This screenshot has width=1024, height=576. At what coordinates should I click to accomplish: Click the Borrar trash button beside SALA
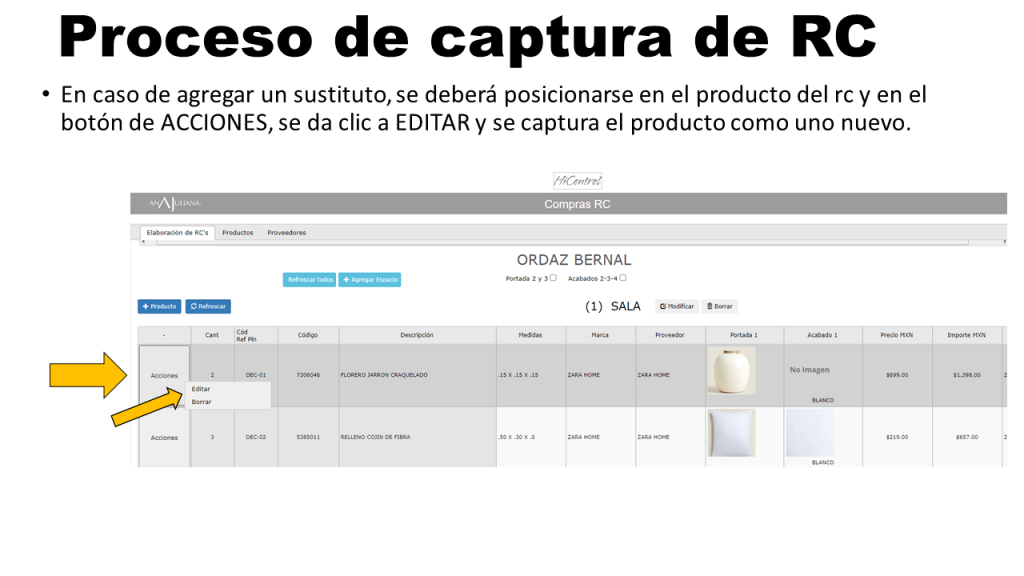point(719,306)
